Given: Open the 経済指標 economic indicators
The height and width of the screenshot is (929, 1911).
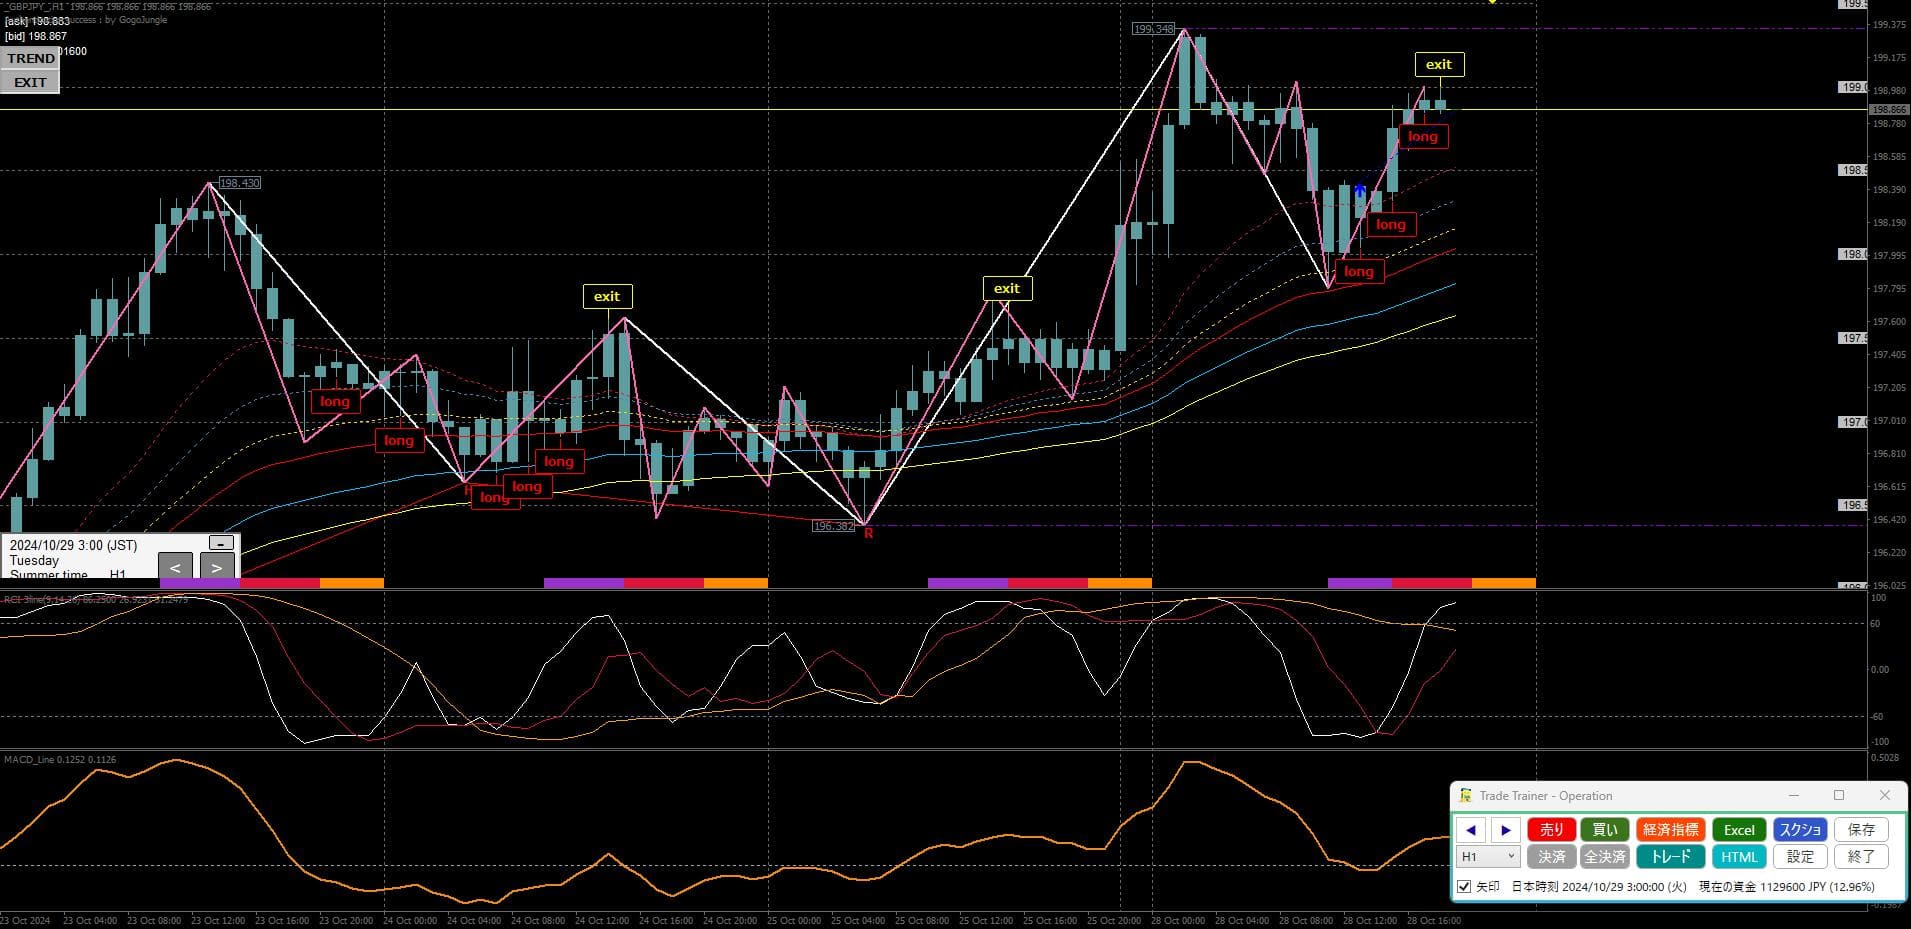Looking at the screenshot, I should pos(1670,830).
